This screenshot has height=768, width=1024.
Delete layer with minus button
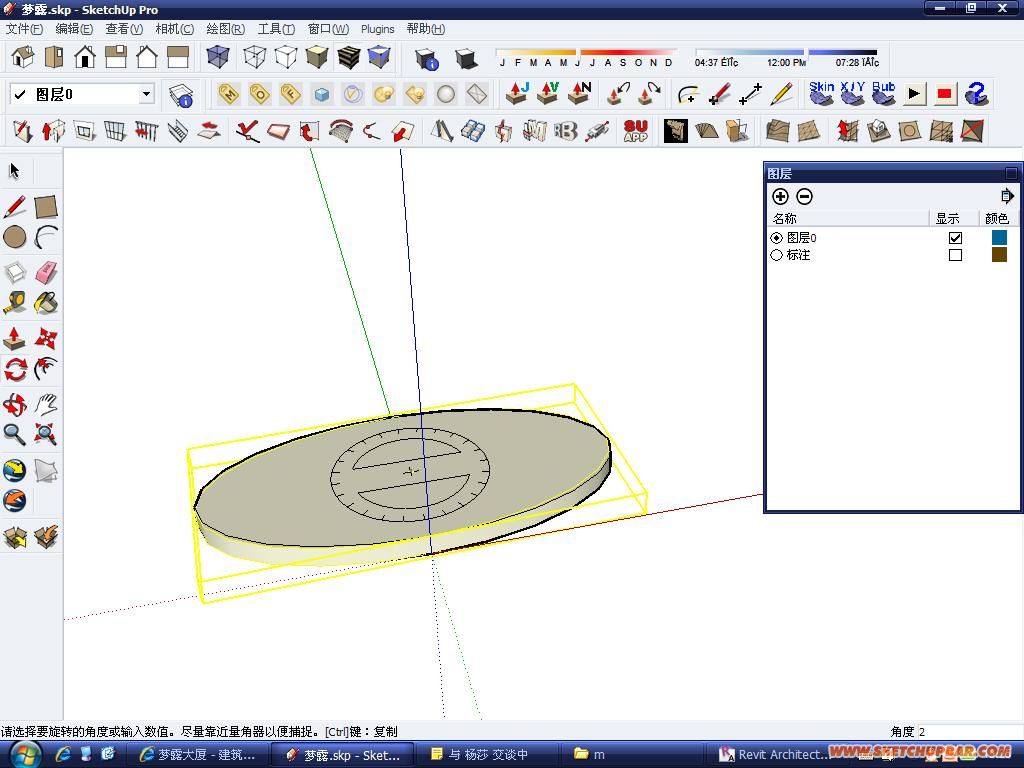805,196
